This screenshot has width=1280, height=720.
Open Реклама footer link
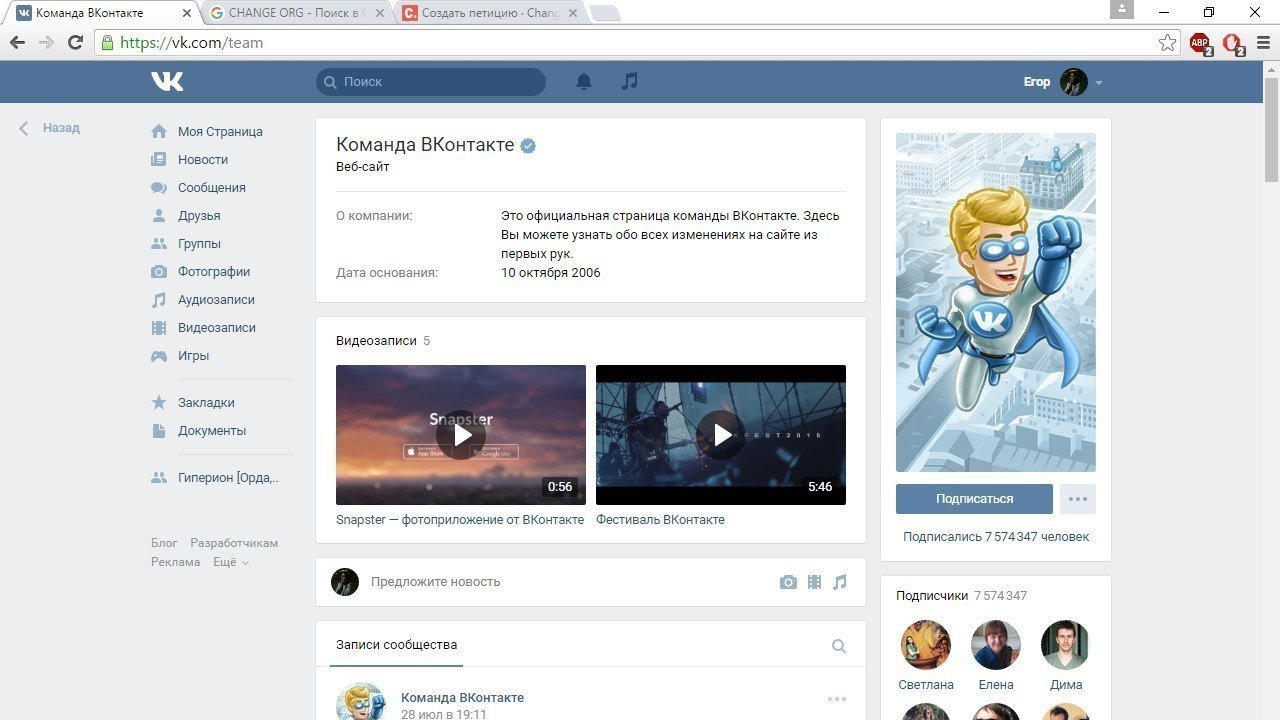[176, 562]
